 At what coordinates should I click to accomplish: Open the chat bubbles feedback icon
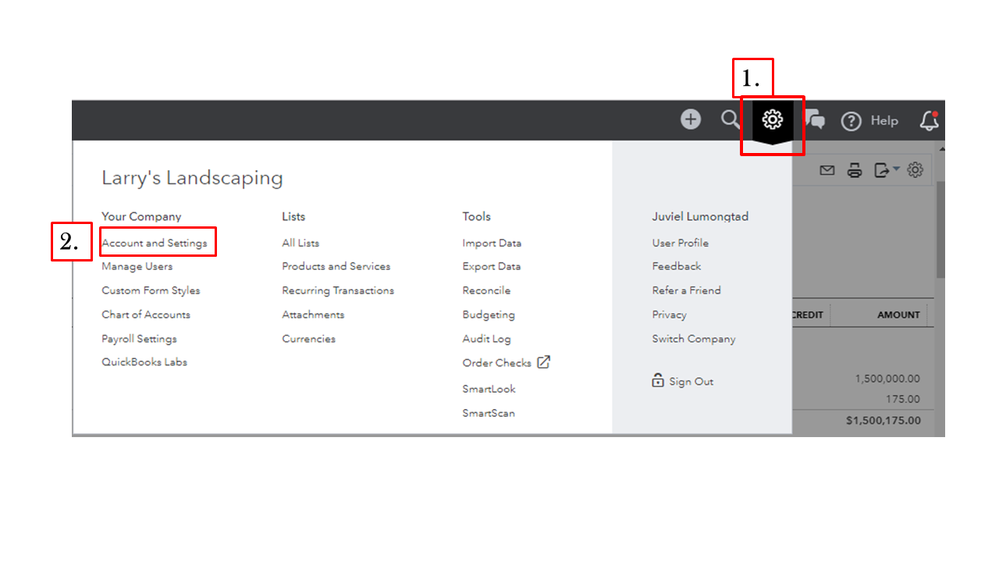(815, 120)
